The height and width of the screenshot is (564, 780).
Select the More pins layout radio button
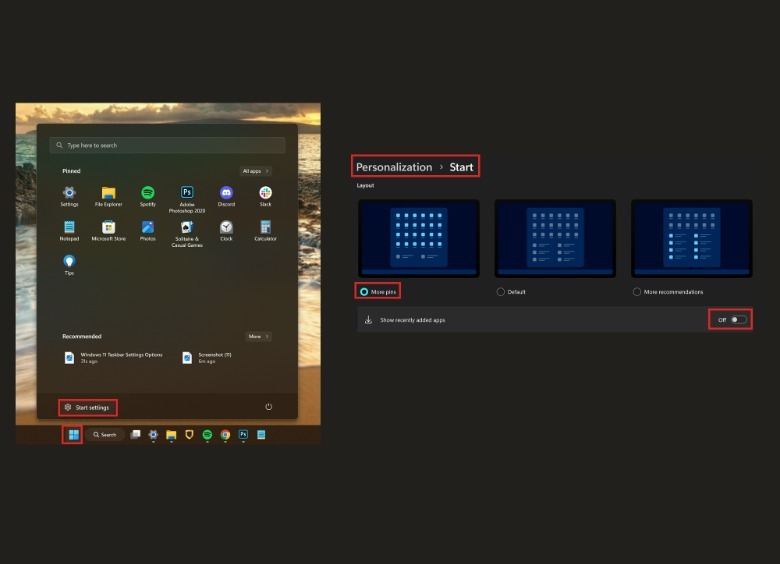click(363, 292)
